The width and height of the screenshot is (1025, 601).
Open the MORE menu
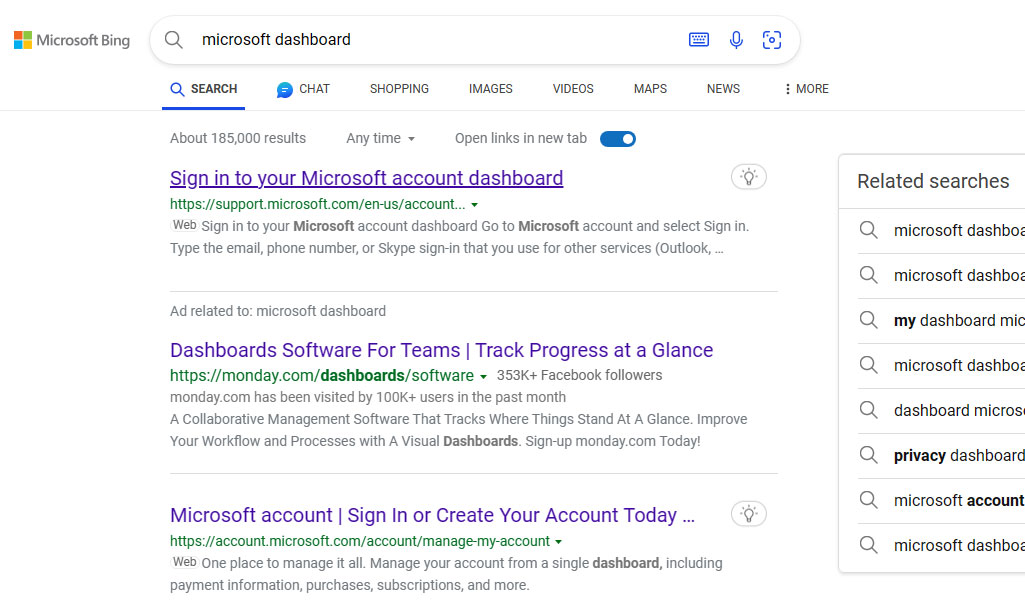click(807, 89)
